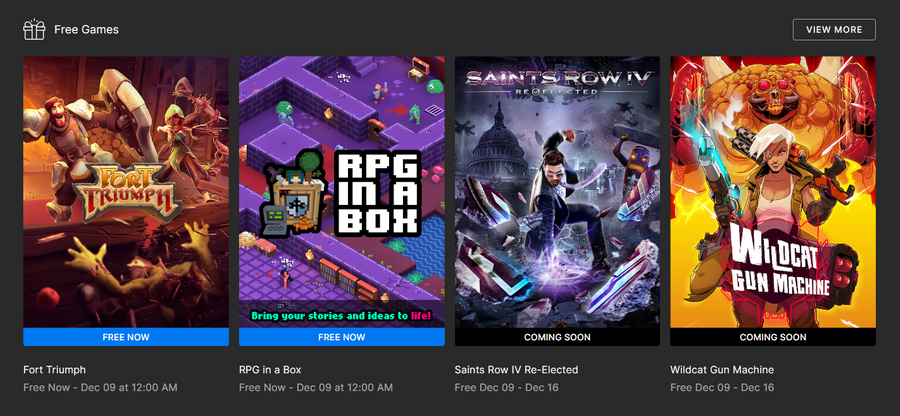Click Fort Triumph free-until date text
Image resolution: width=900 pixels, height=416 pixels.
100,387
